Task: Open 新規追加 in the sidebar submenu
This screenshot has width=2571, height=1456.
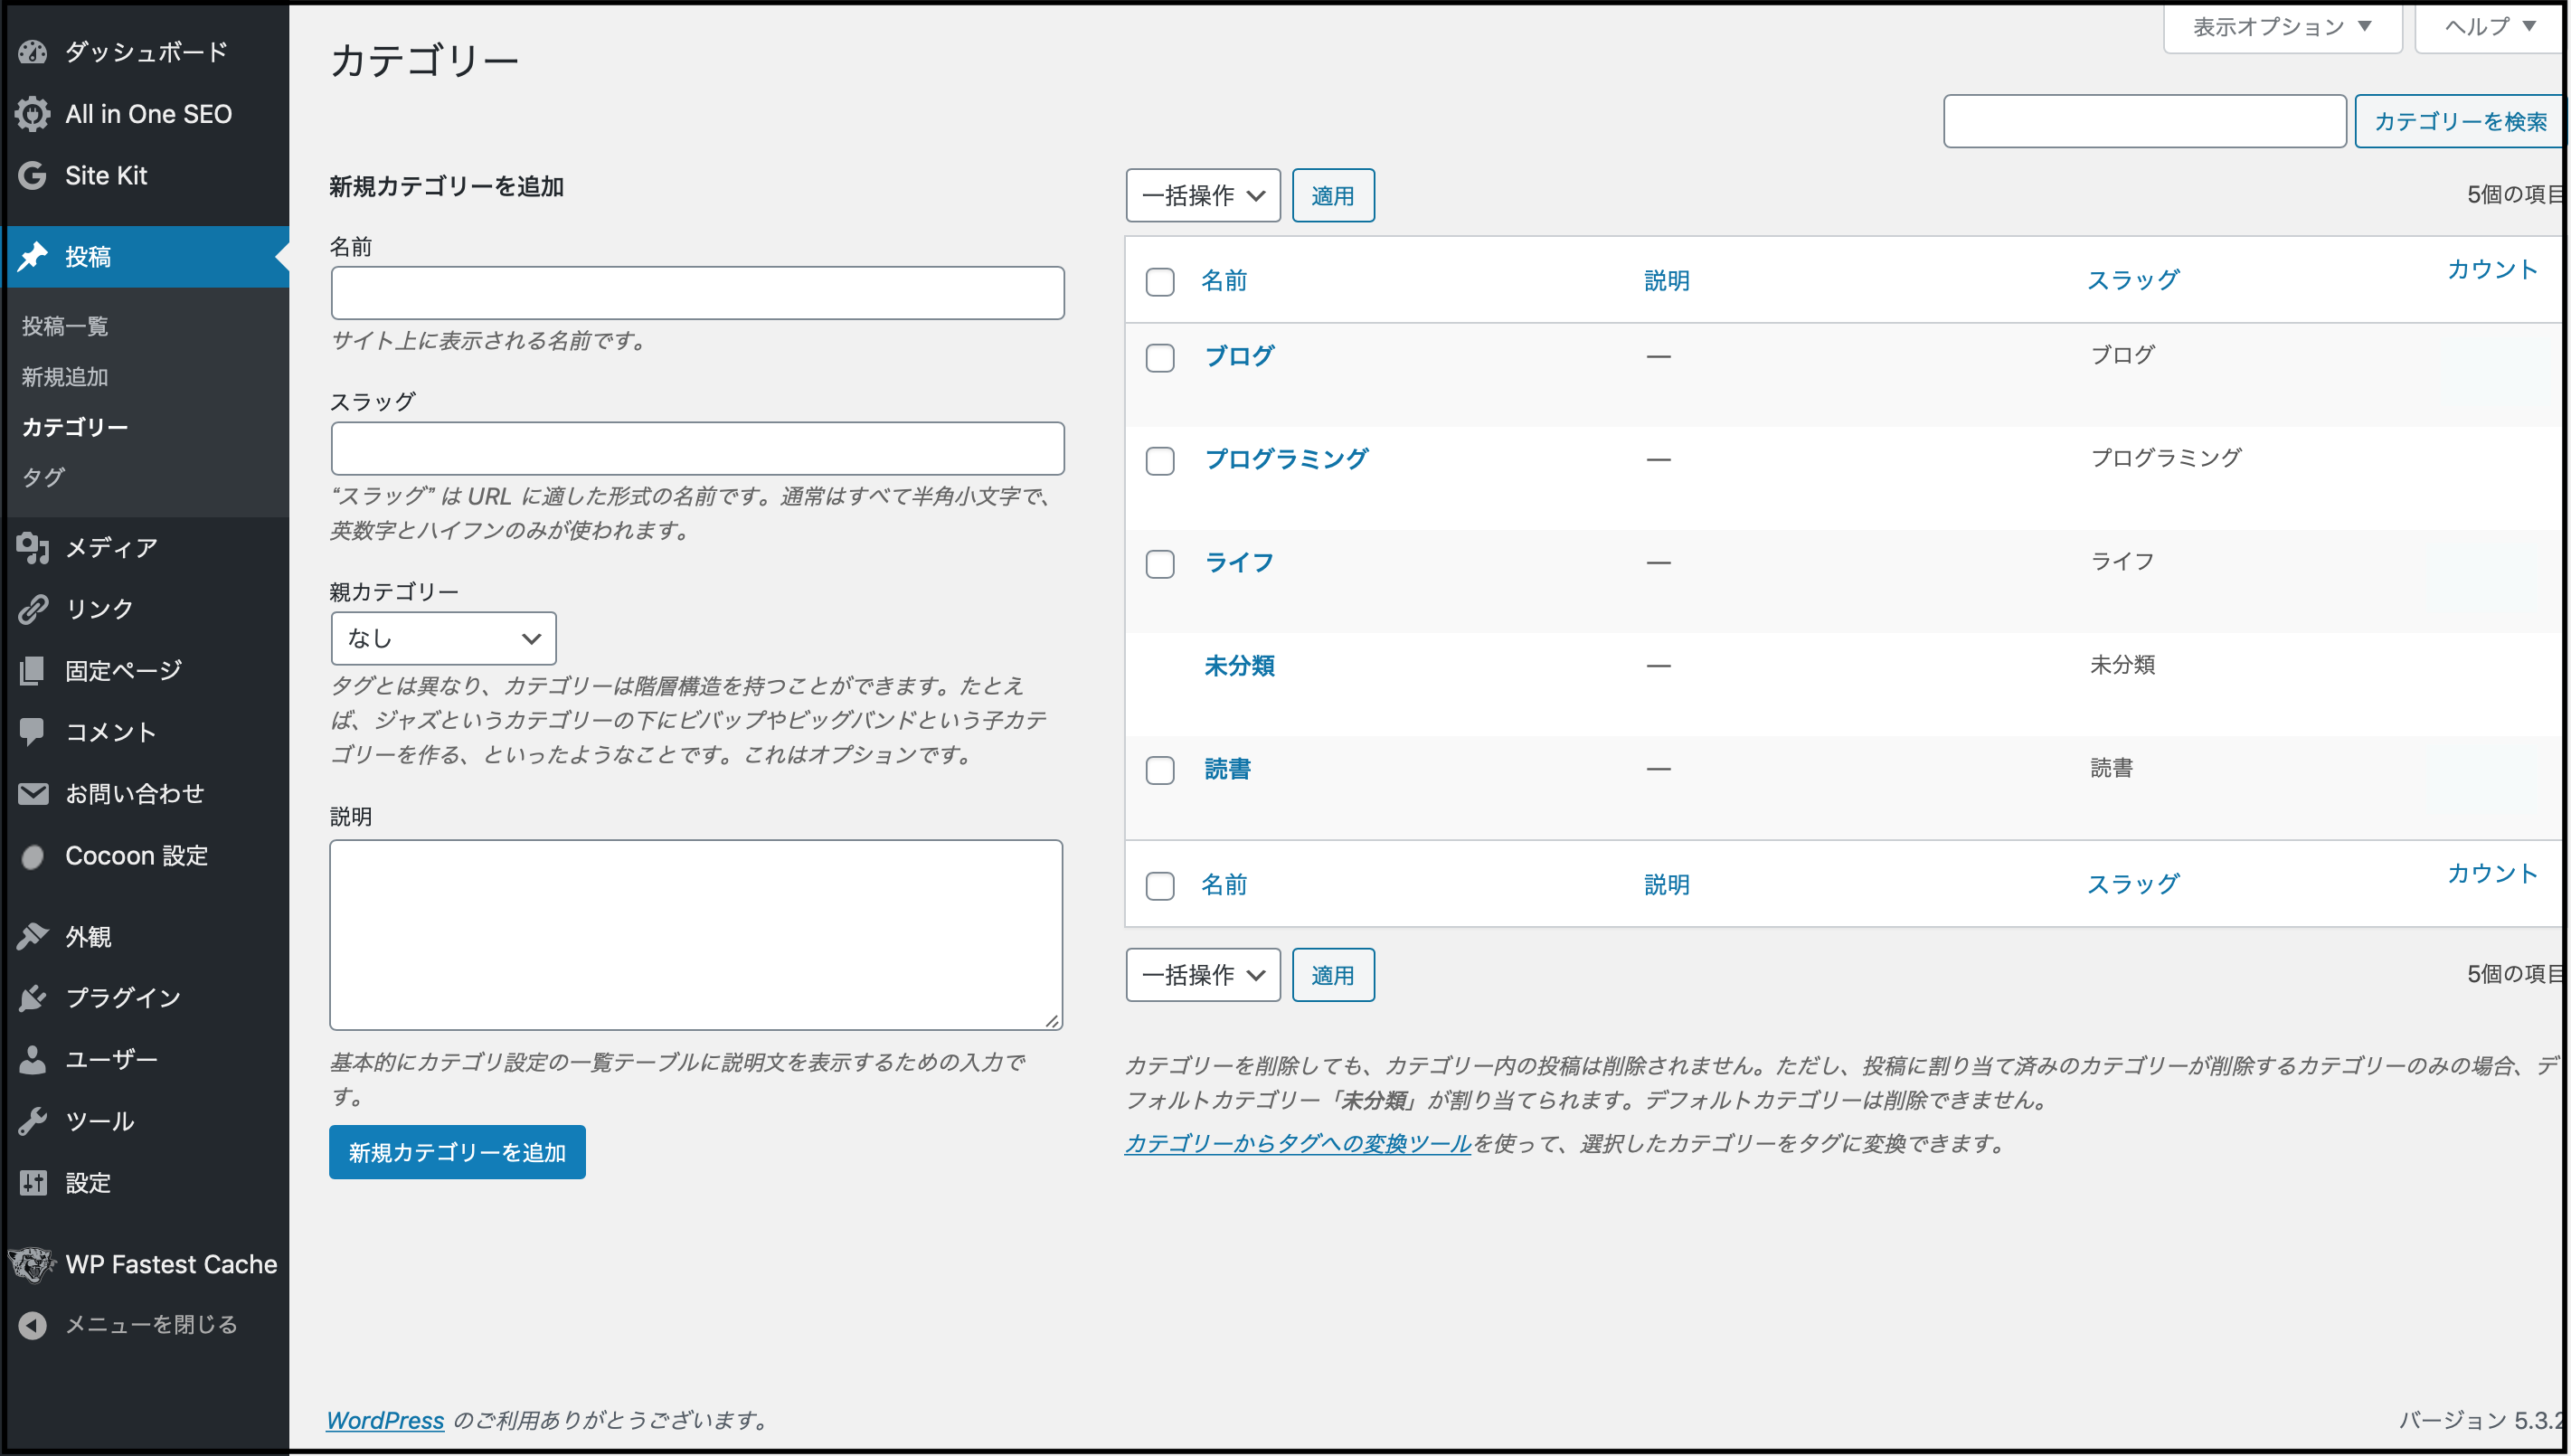Action: pyautogui.click(x=65, y=377)
